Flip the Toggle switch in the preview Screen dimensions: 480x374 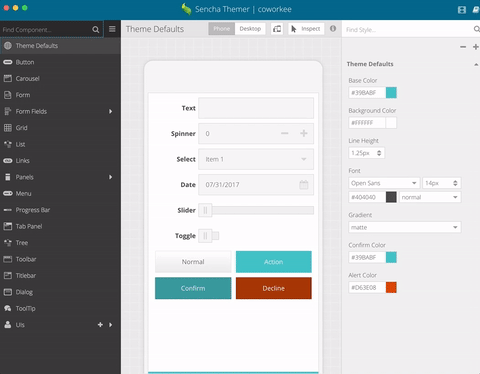coord(209,236)
